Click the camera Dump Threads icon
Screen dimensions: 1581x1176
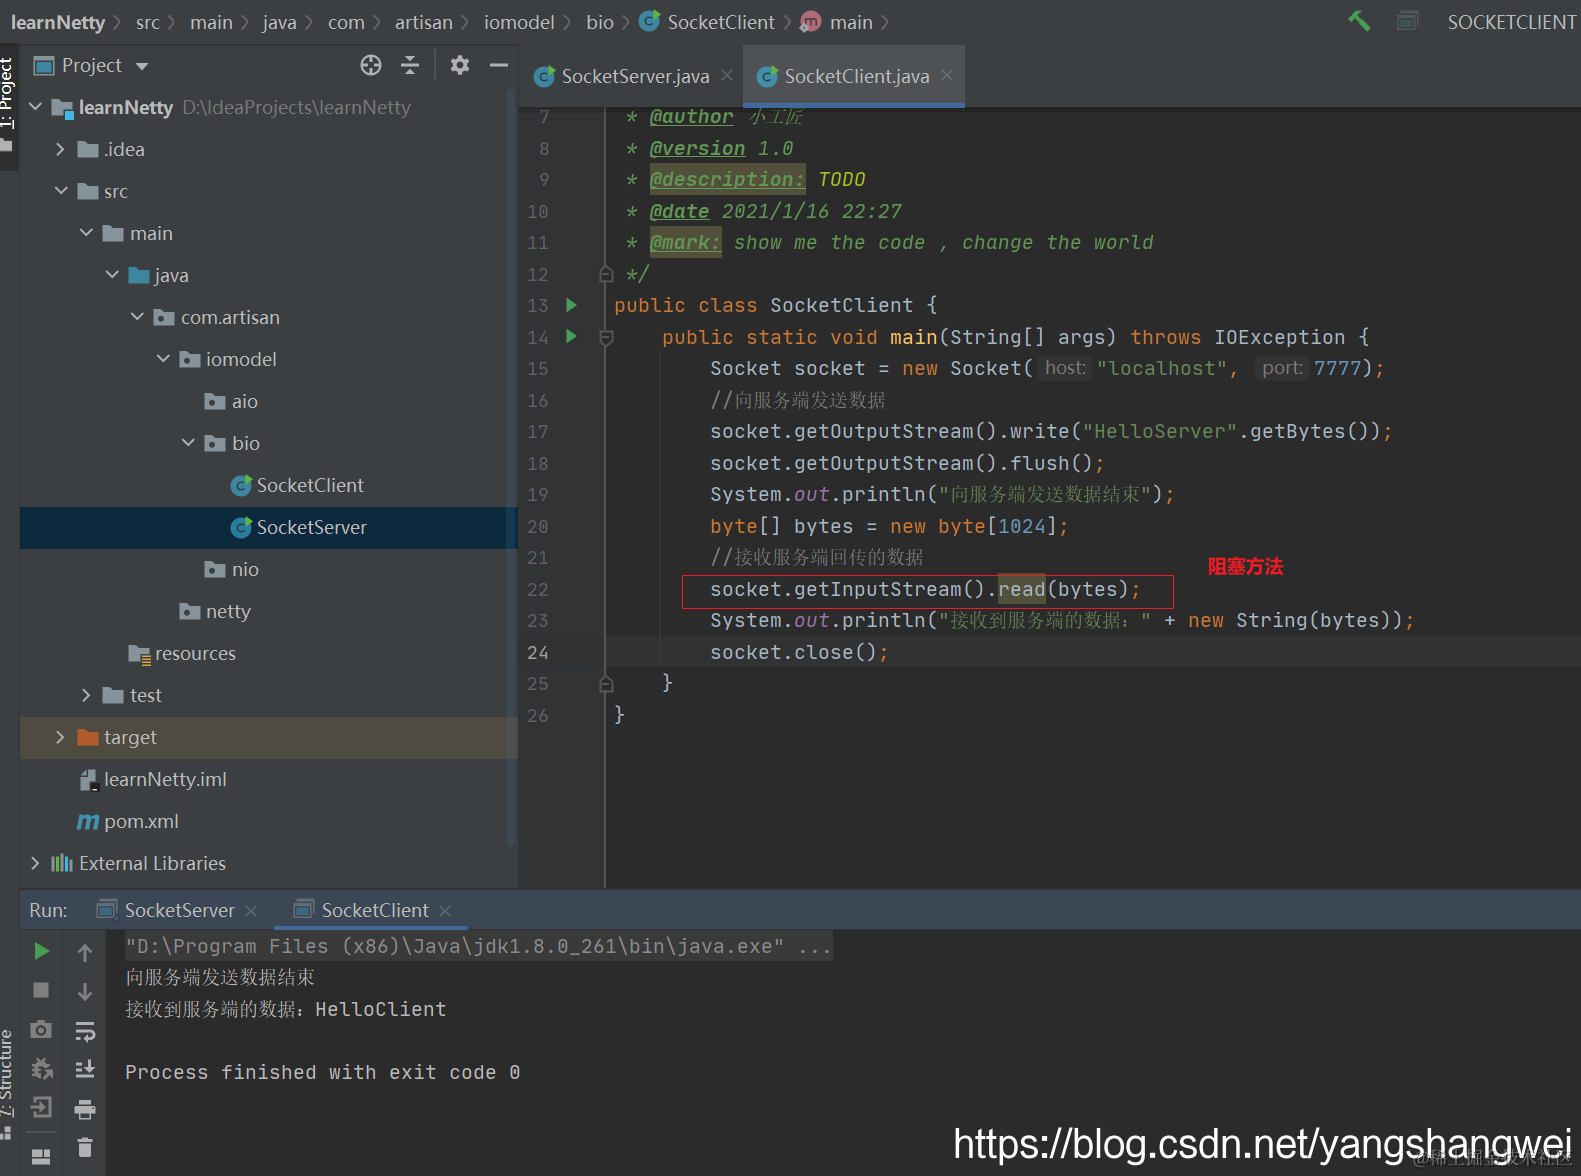(x=41, y=1029)
